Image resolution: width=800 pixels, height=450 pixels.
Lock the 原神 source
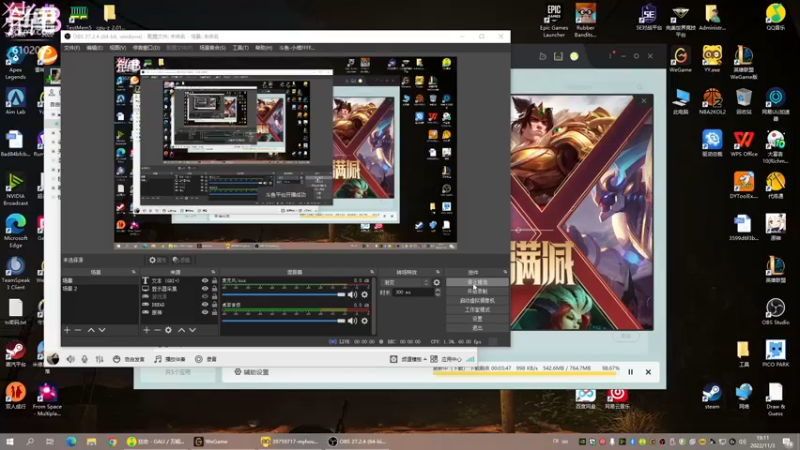pyautogui.click(x=214, y=312)
